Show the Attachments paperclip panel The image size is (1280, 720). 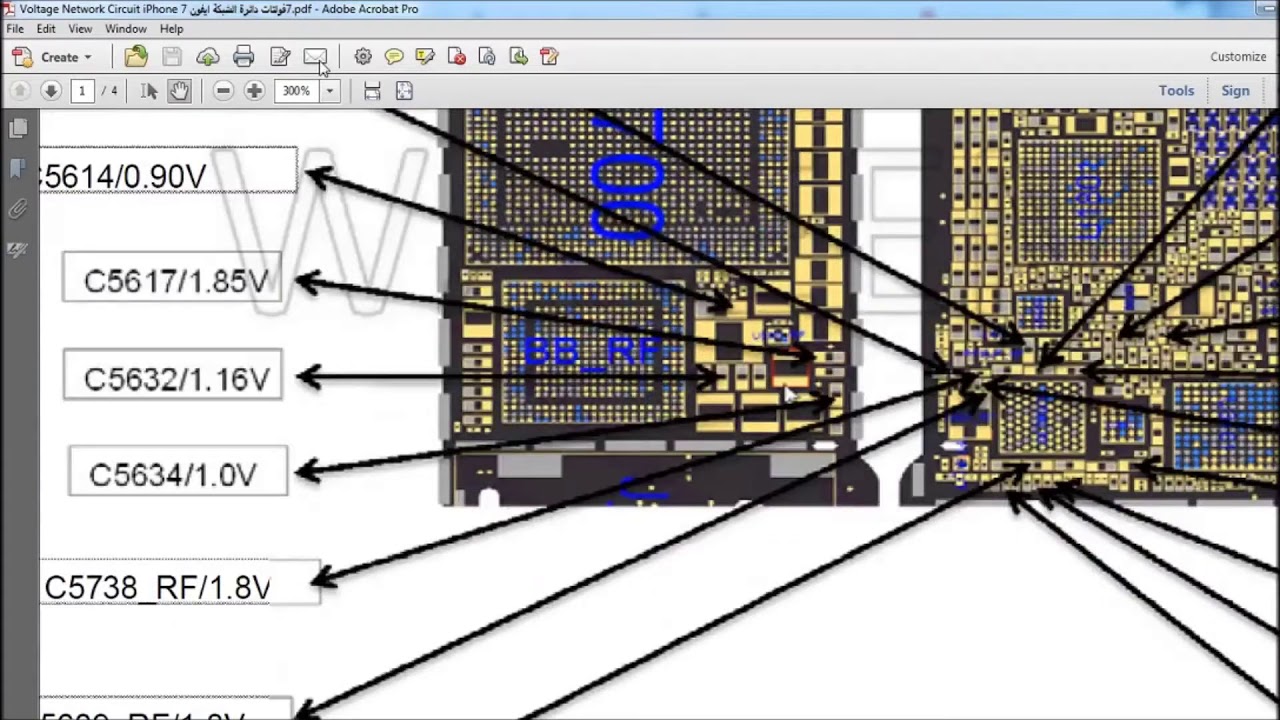click(x=18, y=209)
